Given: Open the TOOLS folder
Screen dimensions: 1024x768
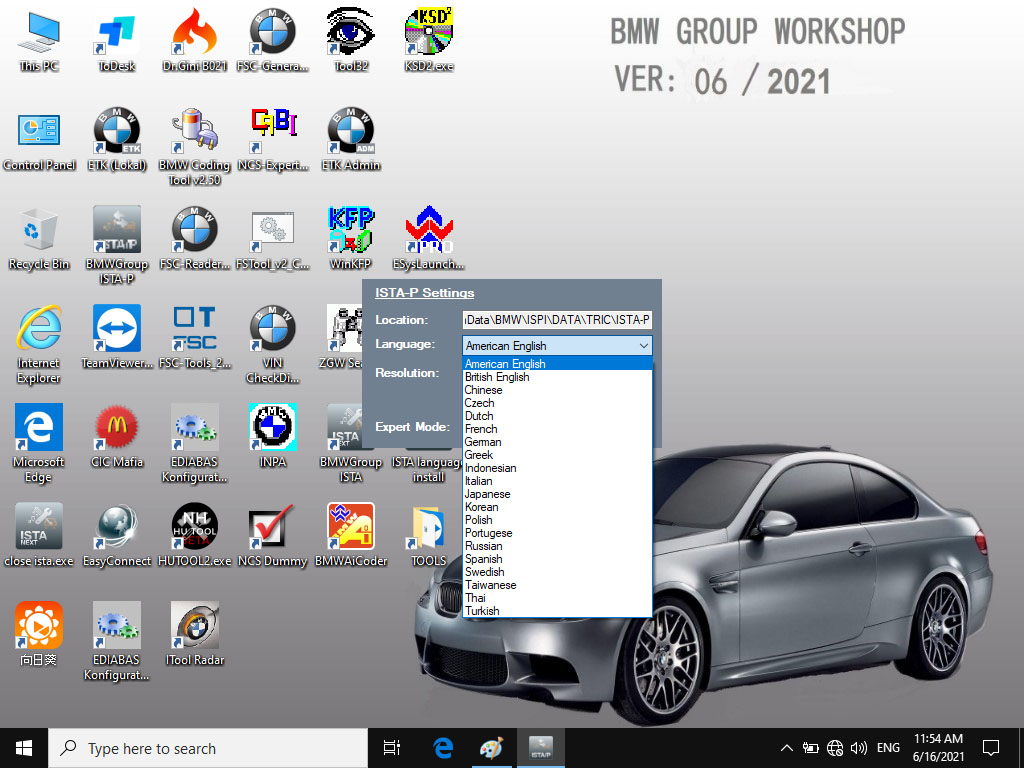Looking at the screenshot, I should point(428,527).
